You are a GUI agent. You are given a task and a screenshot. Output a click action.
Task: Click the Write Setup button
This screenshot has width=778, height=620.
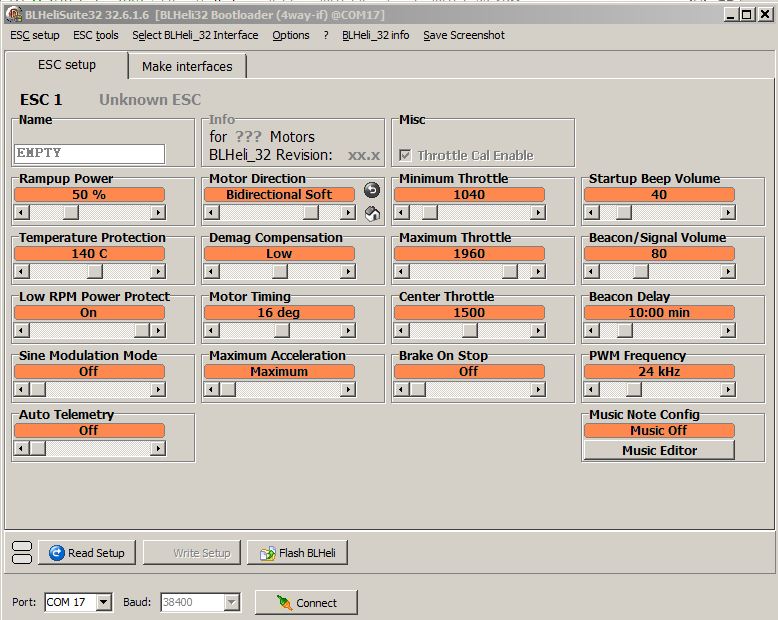192,553
